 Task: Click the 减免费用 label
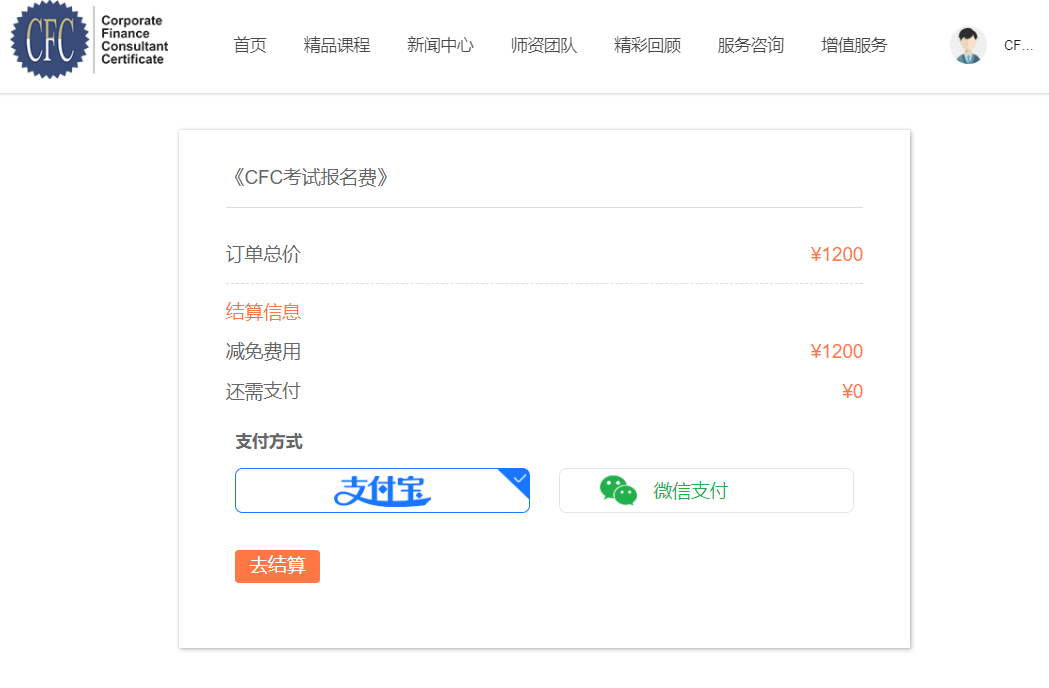[264, 351]
